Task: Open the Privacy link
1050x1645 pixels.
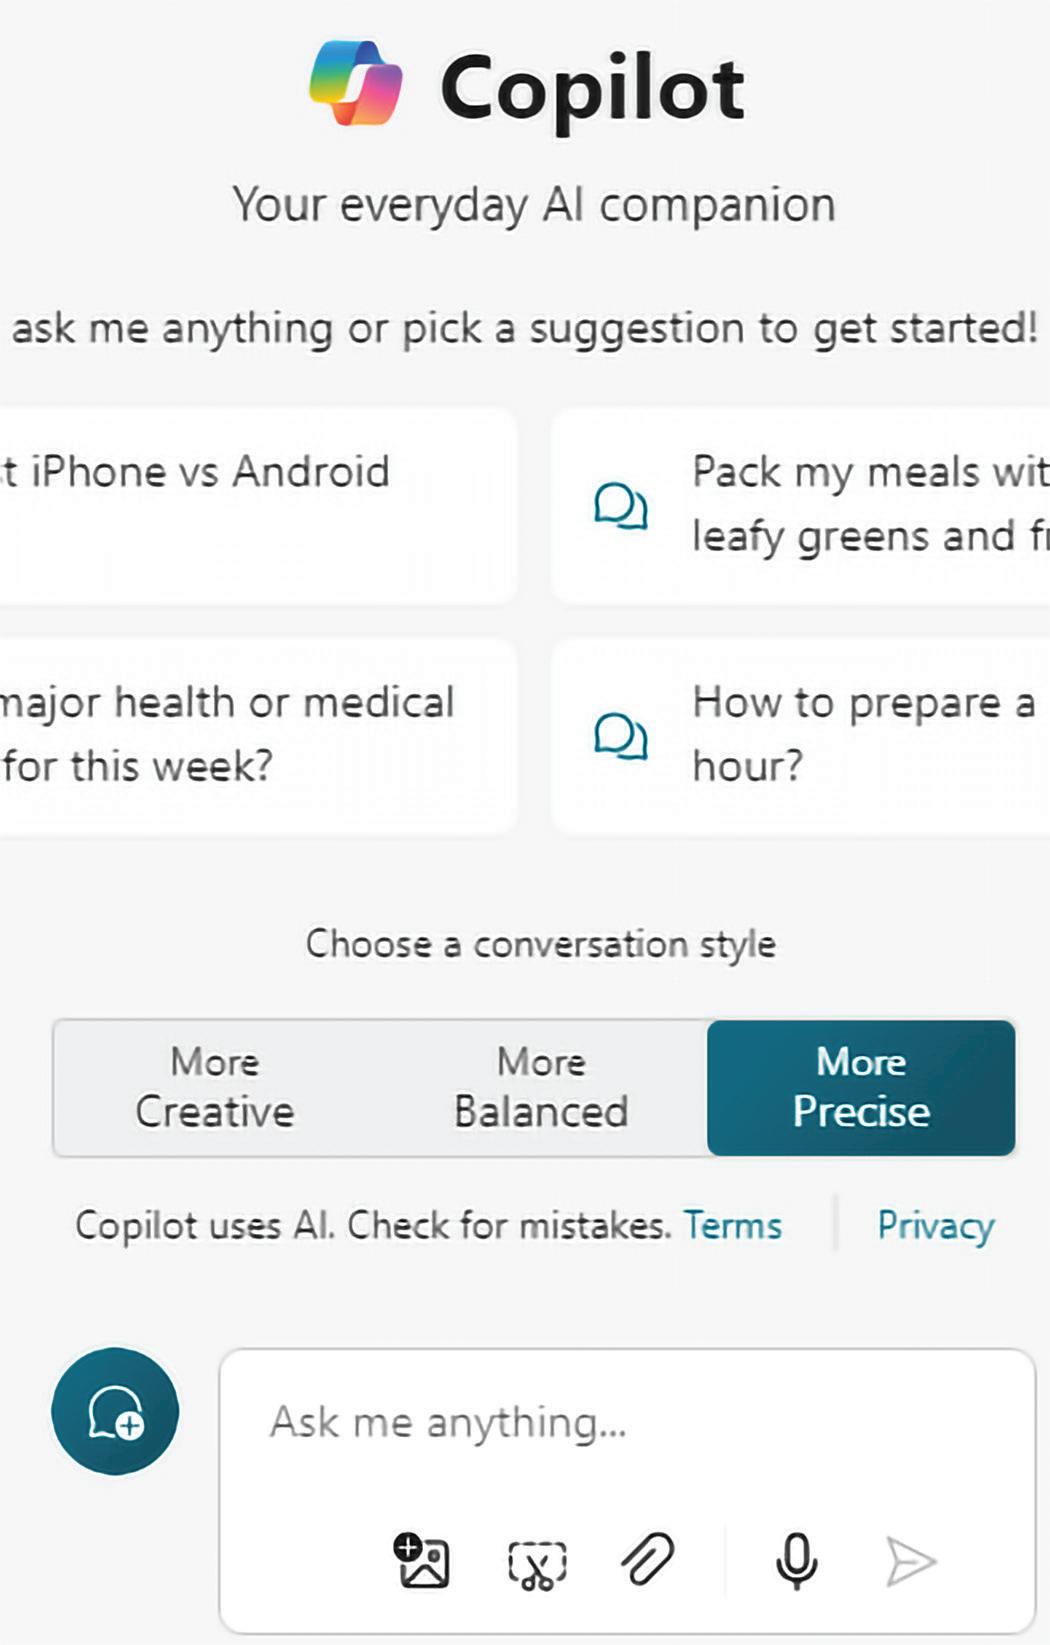Action: click(935, 1225)
